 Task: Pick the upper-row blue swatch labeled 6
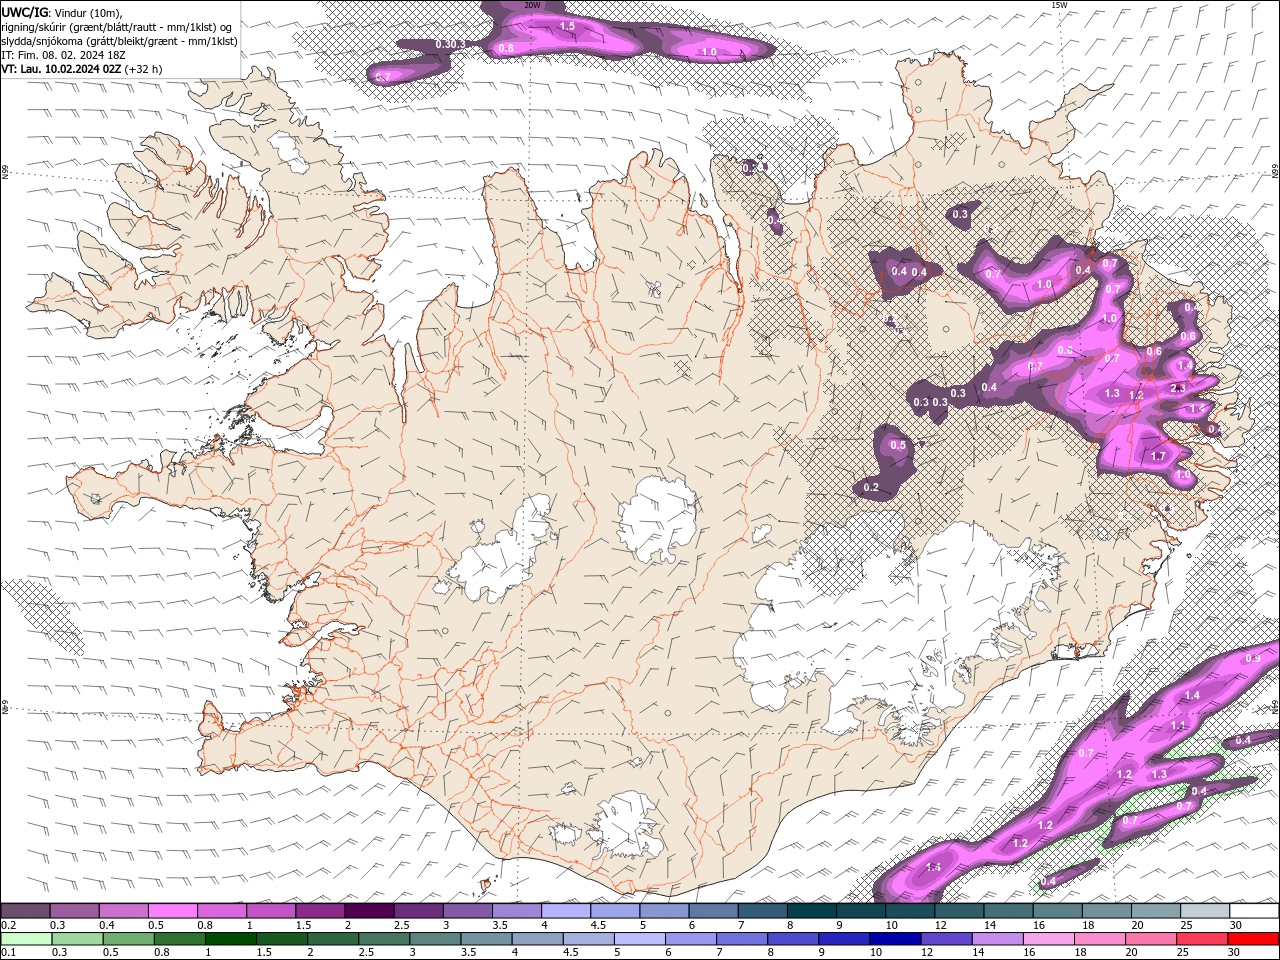pos(713,911)
